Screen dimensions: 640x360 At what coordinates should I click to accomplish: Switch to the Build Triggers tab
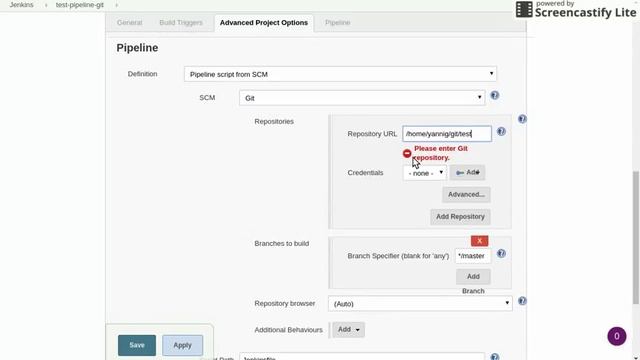point(181,22)
